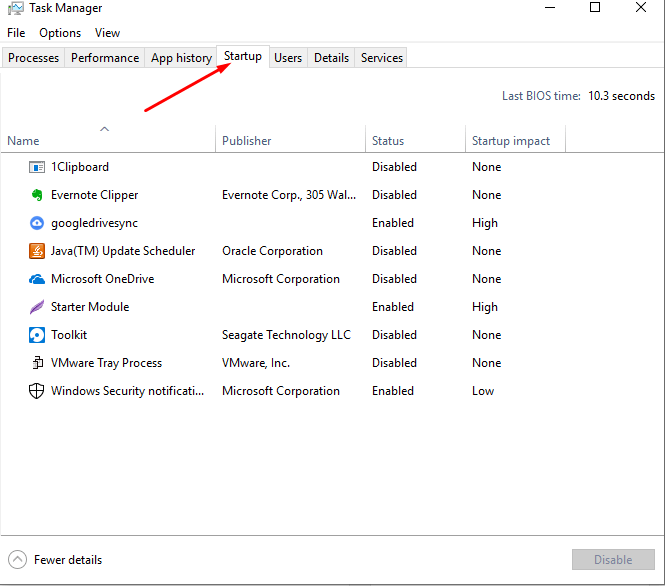665x586 pixels.
Task: Click the Java Update Scheduler icon
Action: click(37, 251)
